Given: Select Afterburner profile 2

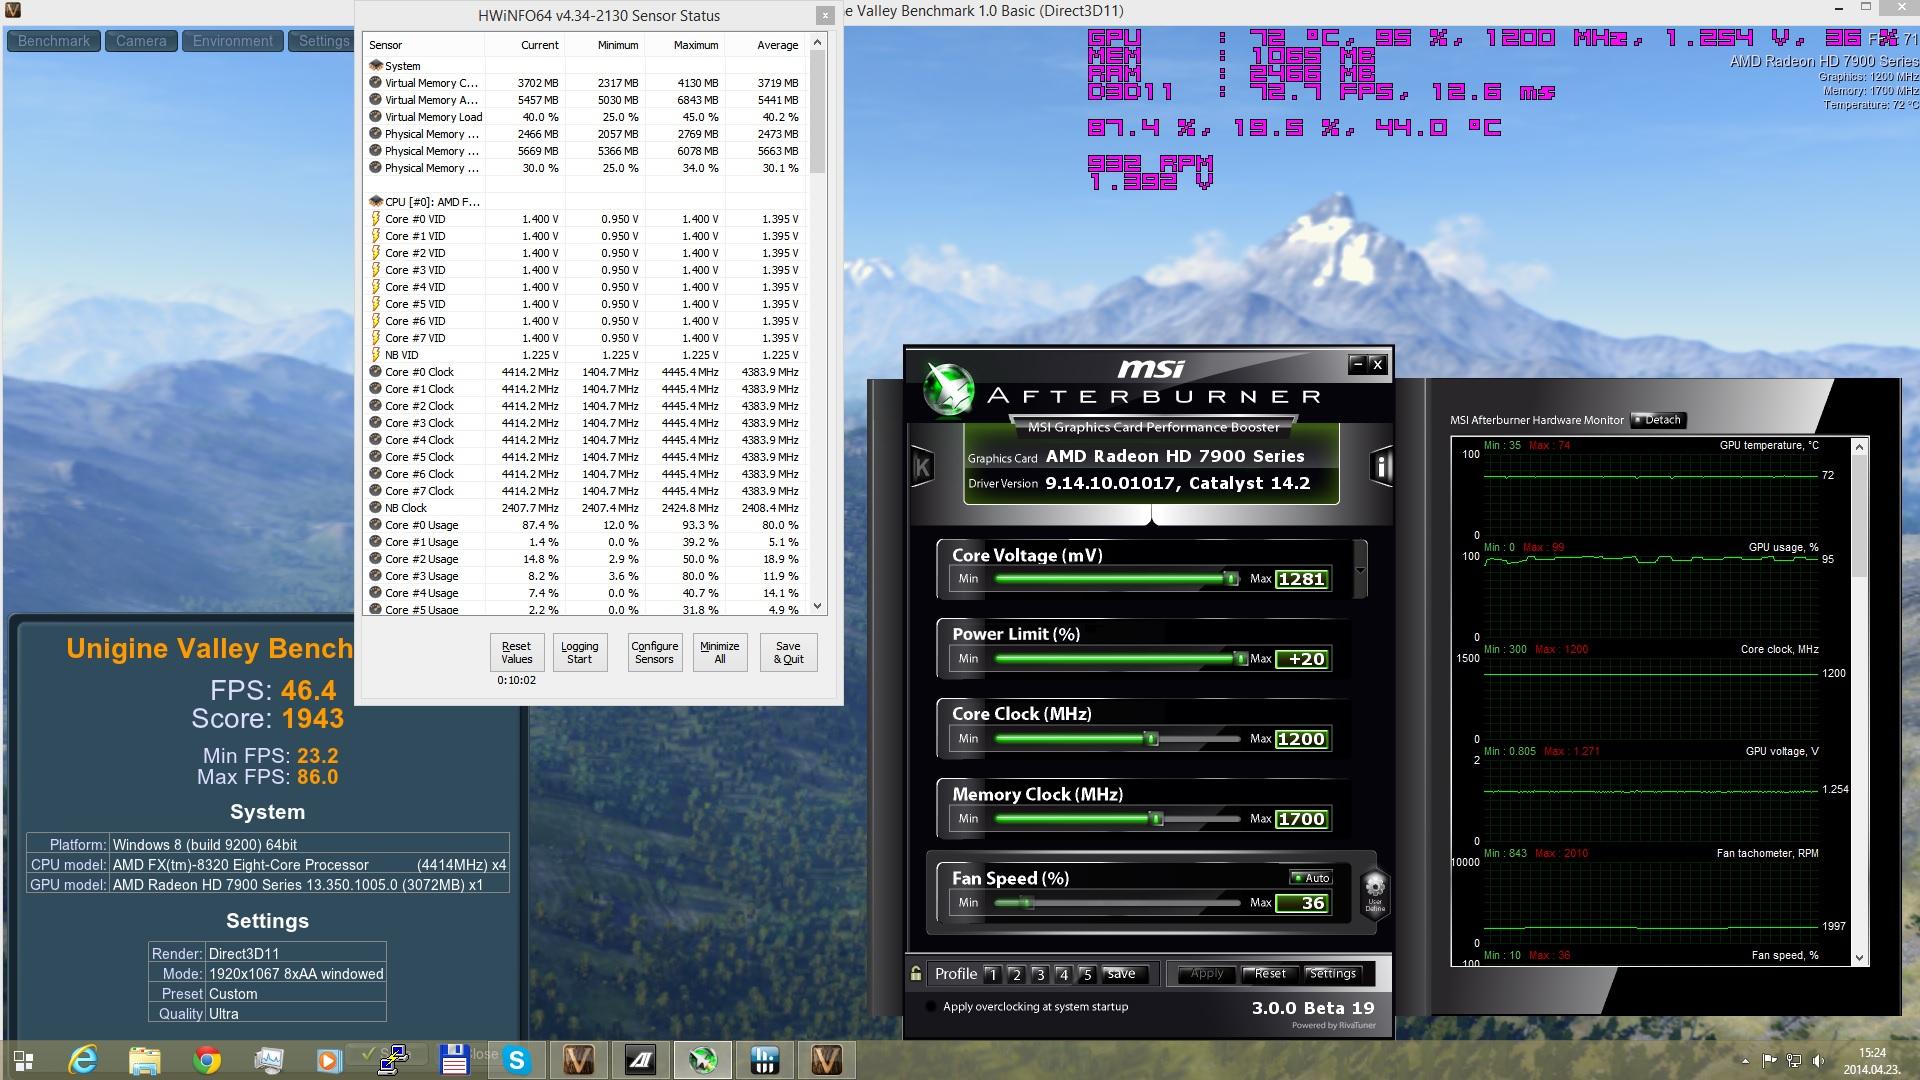Looking at the screenshot, I should point(1015,974).
